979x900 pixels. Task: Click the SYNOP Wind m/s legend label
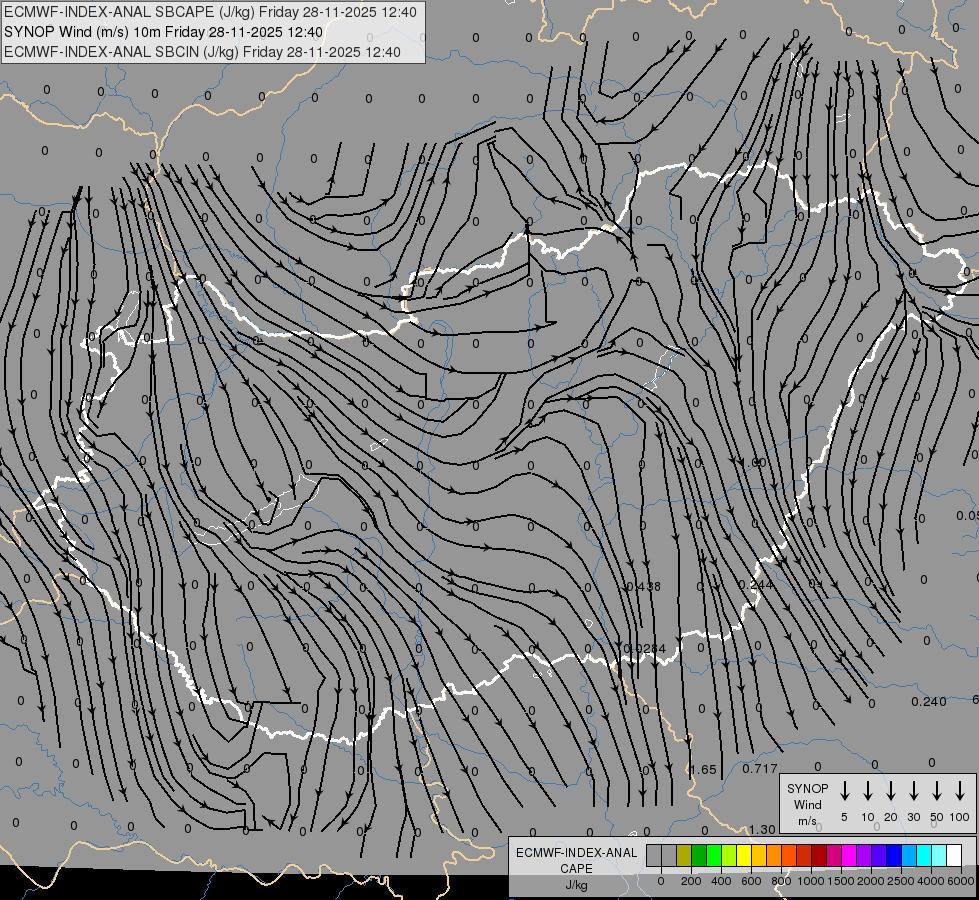coord(807,805)
